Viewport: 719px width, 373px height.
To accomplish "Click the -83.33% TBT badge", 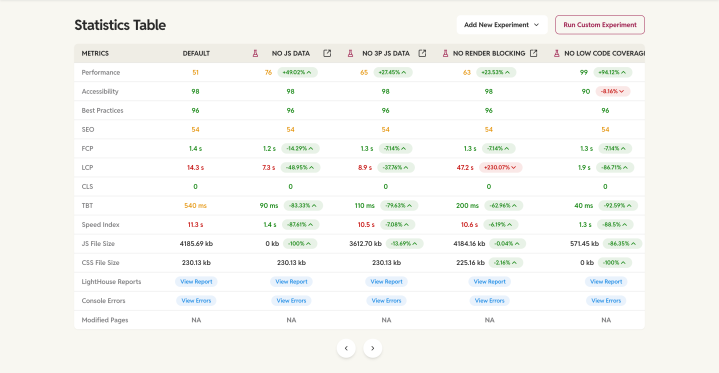I will coord(303,206).
